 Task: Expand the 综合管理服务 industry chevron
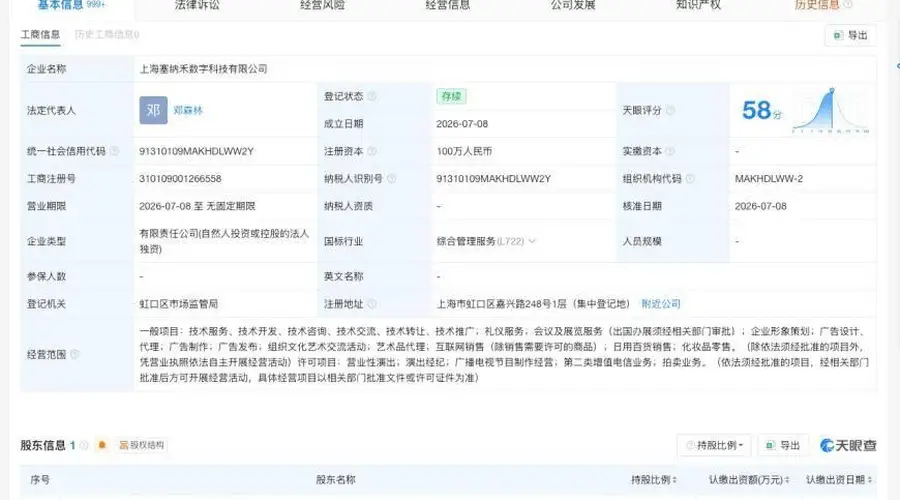tap(532, 241)
